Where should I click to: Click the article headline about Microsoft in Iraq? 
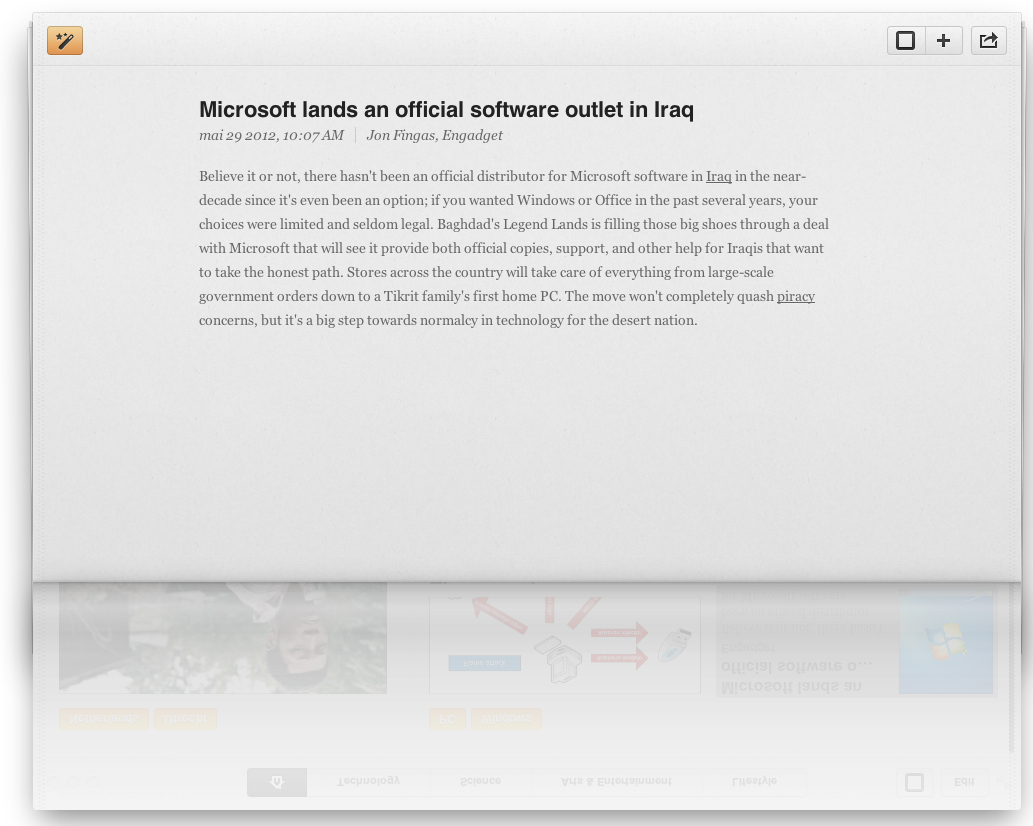point(446,109)
